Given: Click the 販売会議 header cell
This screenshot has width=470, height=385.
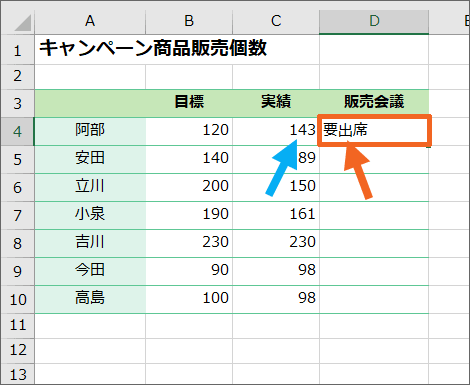Looking at the screenshot, I should pyautogui.click(x=374, y=103).
